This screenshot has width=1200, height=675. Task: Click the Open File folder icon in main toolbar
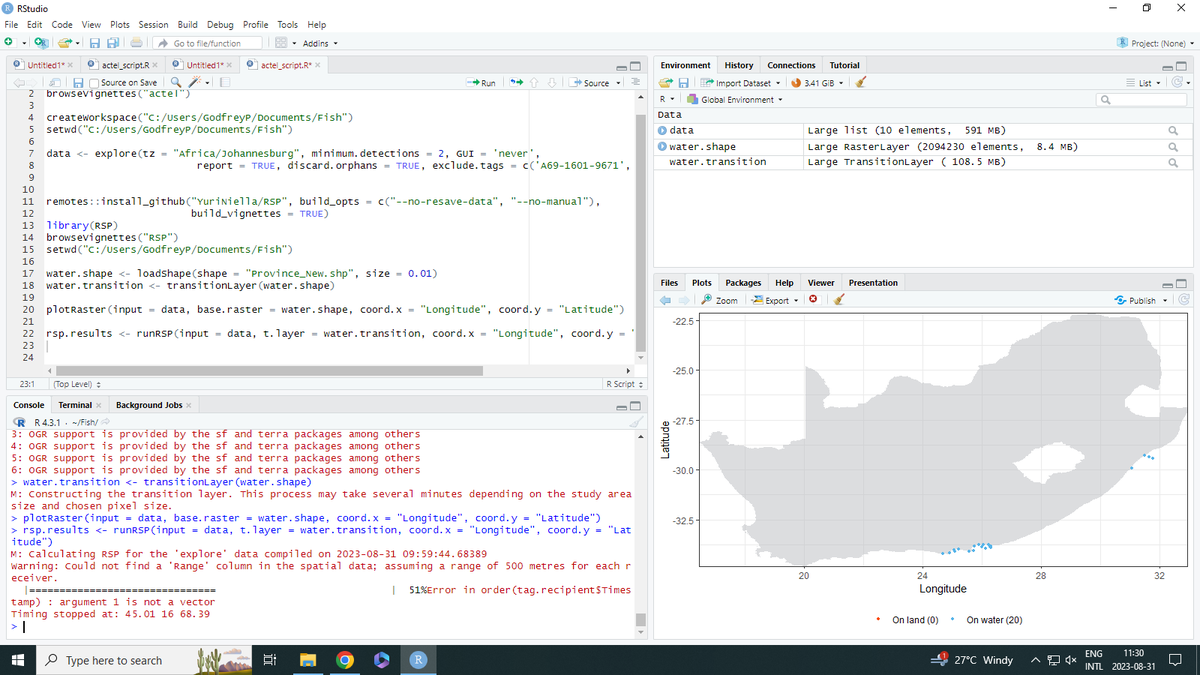[x=64, y=43]
